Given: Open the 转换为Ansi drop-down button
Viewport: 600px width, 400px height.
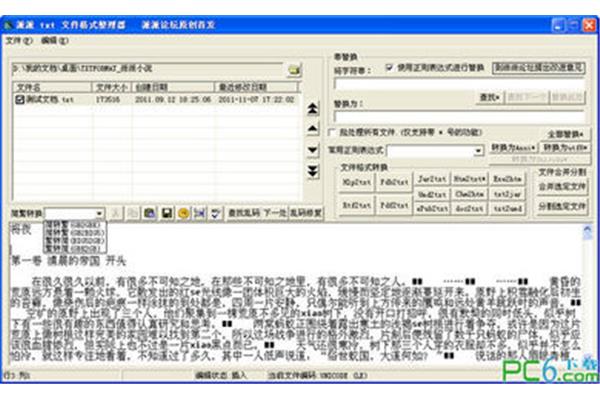Looking at the screenshot, I should [513, 147].
